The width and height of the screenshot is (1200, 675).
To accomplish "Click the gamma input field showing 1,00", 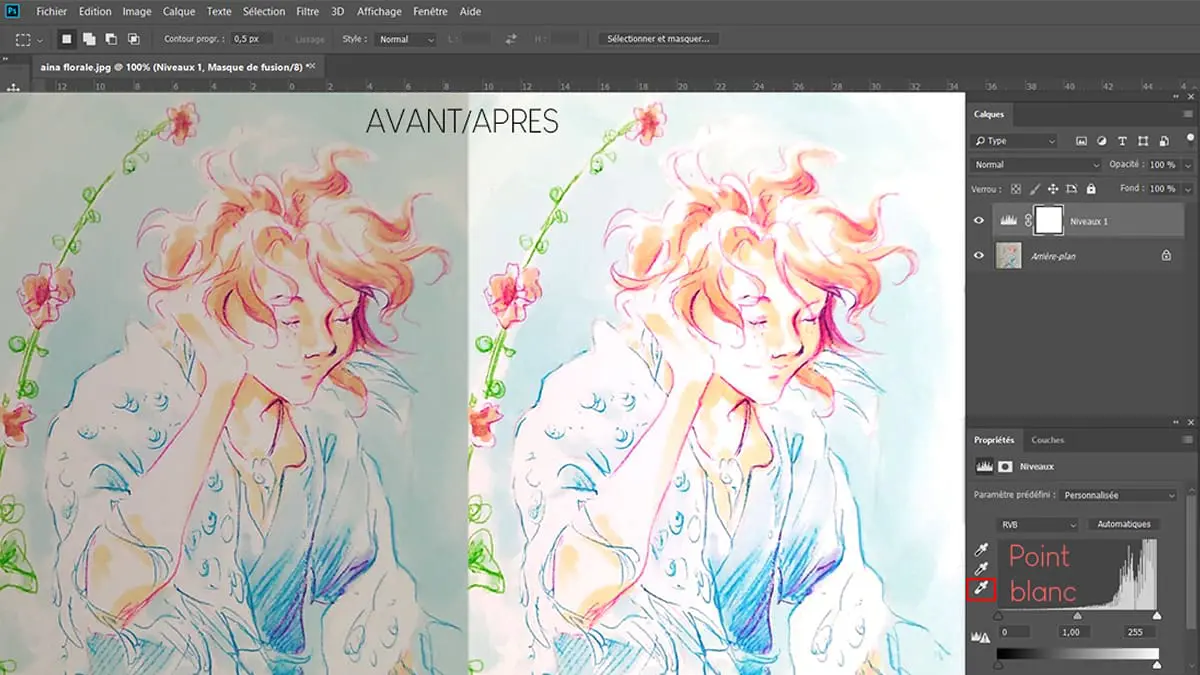I will [1076, 633].
